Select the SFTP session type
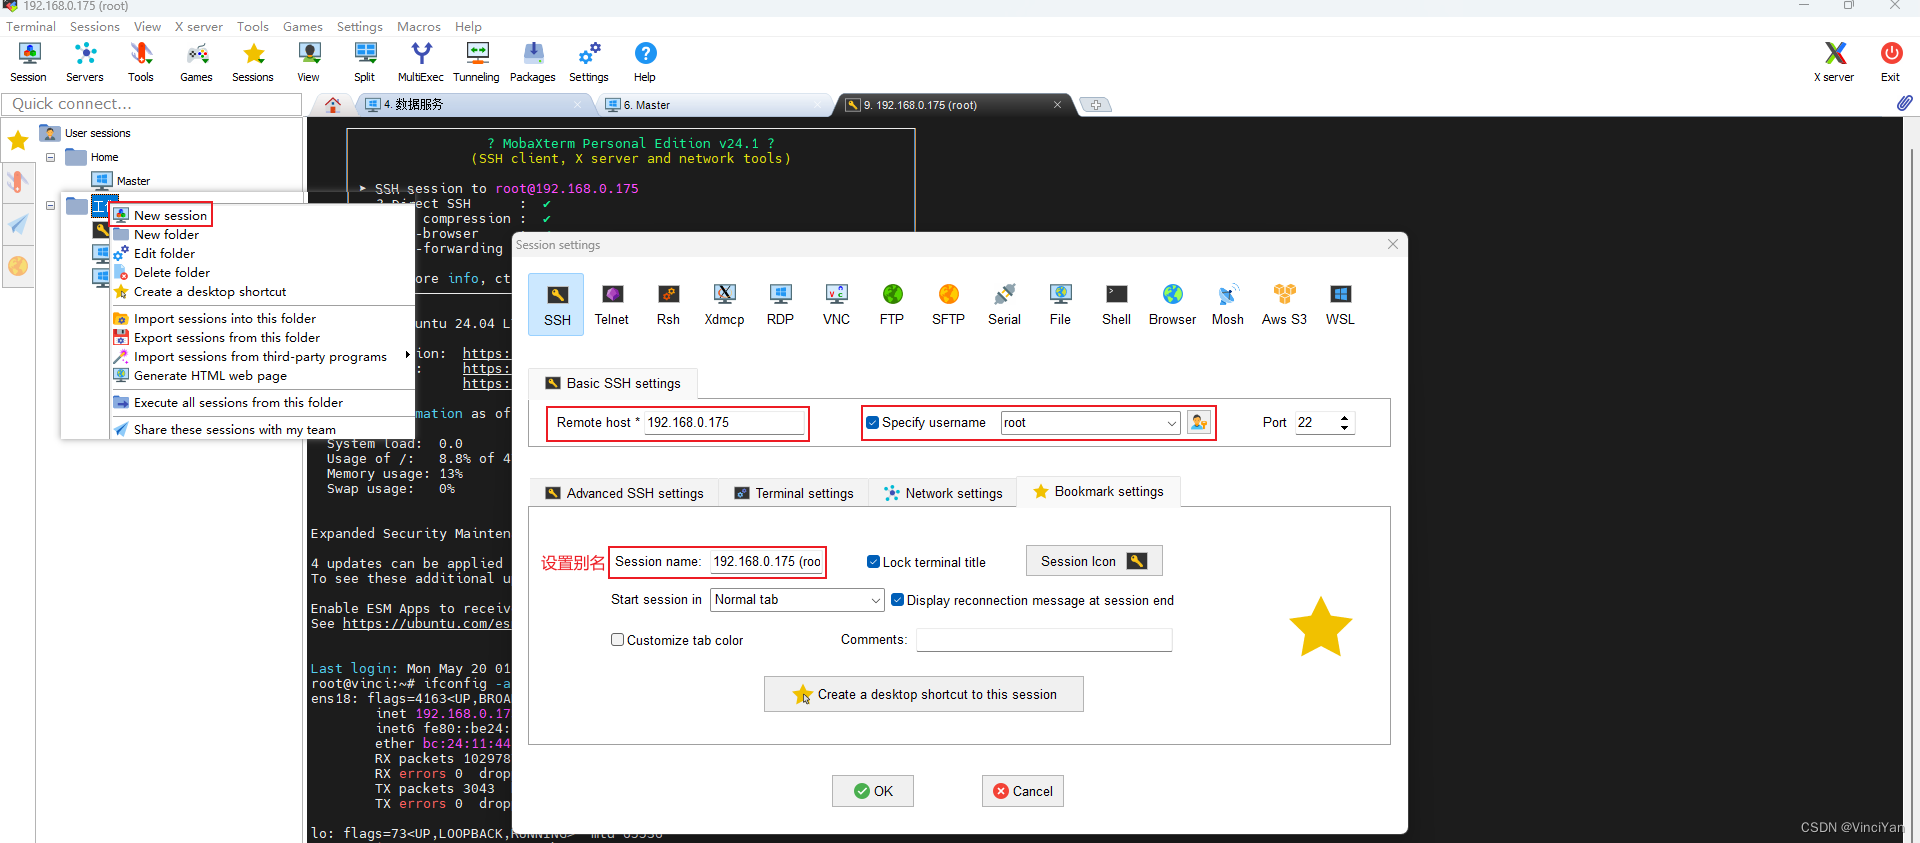The width and height of the screenshot is (1920, 843). point(948,305)
